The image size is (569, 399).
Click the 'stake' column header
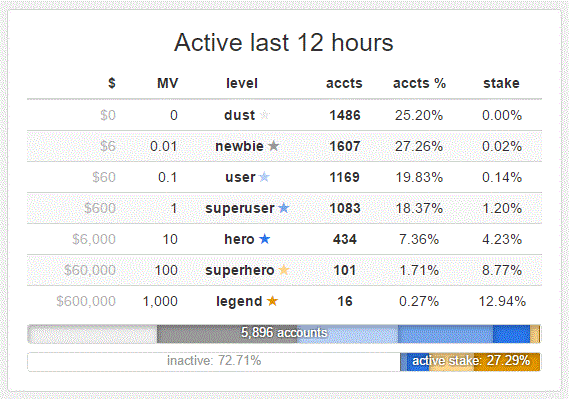pos(502,83)
